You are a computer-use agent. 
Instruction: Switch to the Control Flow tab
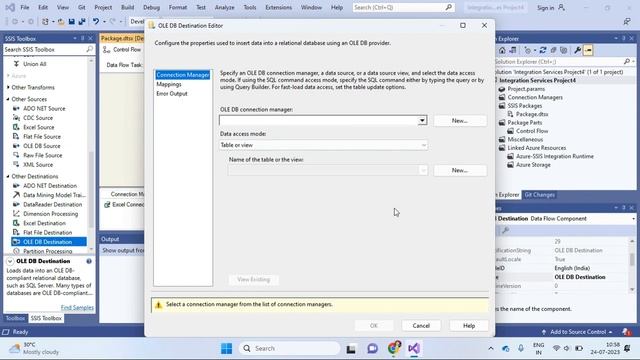(x=122, y=49)
